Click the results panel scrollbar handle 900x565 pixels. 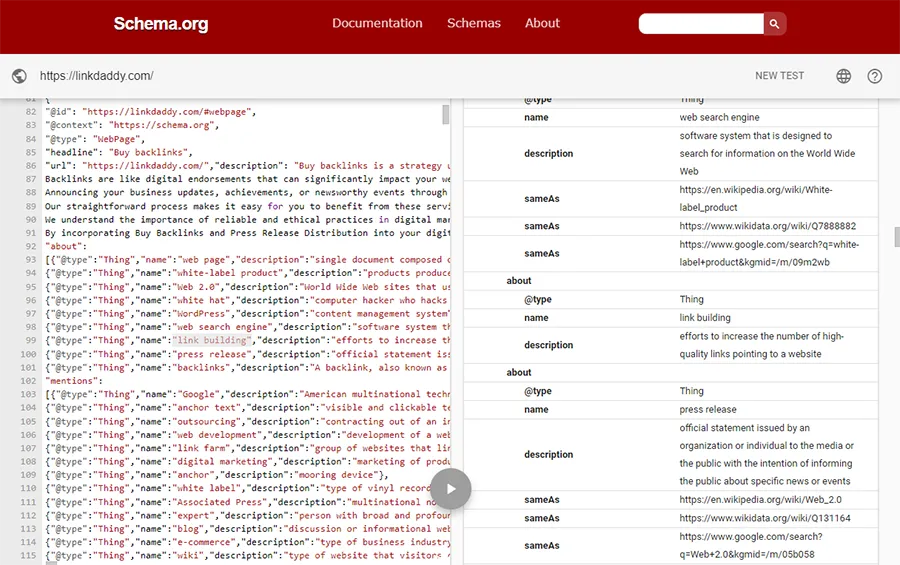(x=897, y=237)
